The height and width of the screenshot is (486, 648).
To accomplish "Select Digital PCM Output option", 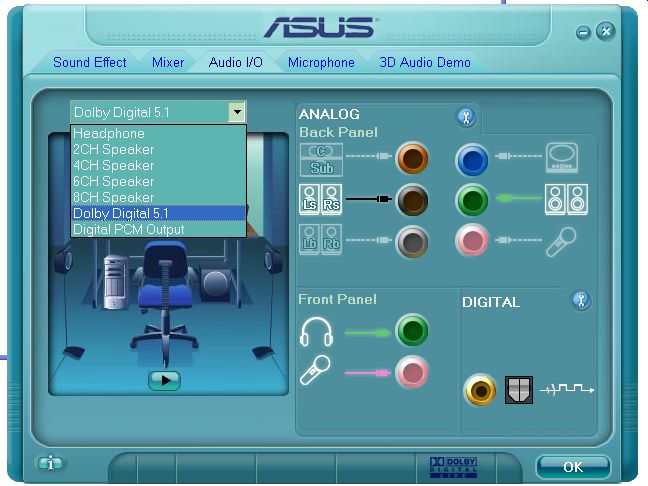I will (x=159, y=229).
